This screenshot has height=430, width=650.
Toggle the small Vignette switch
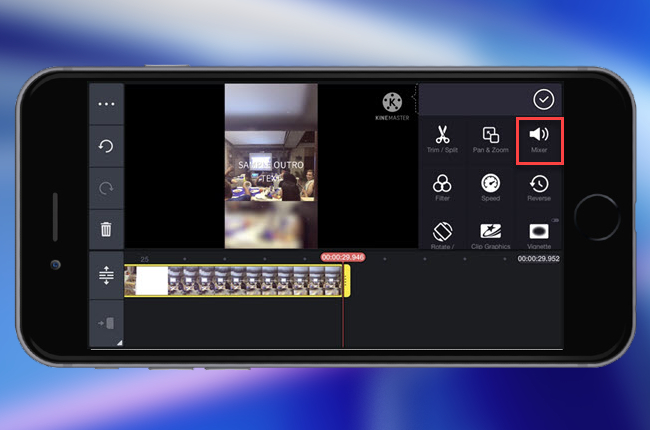click(x=555, y=220)
